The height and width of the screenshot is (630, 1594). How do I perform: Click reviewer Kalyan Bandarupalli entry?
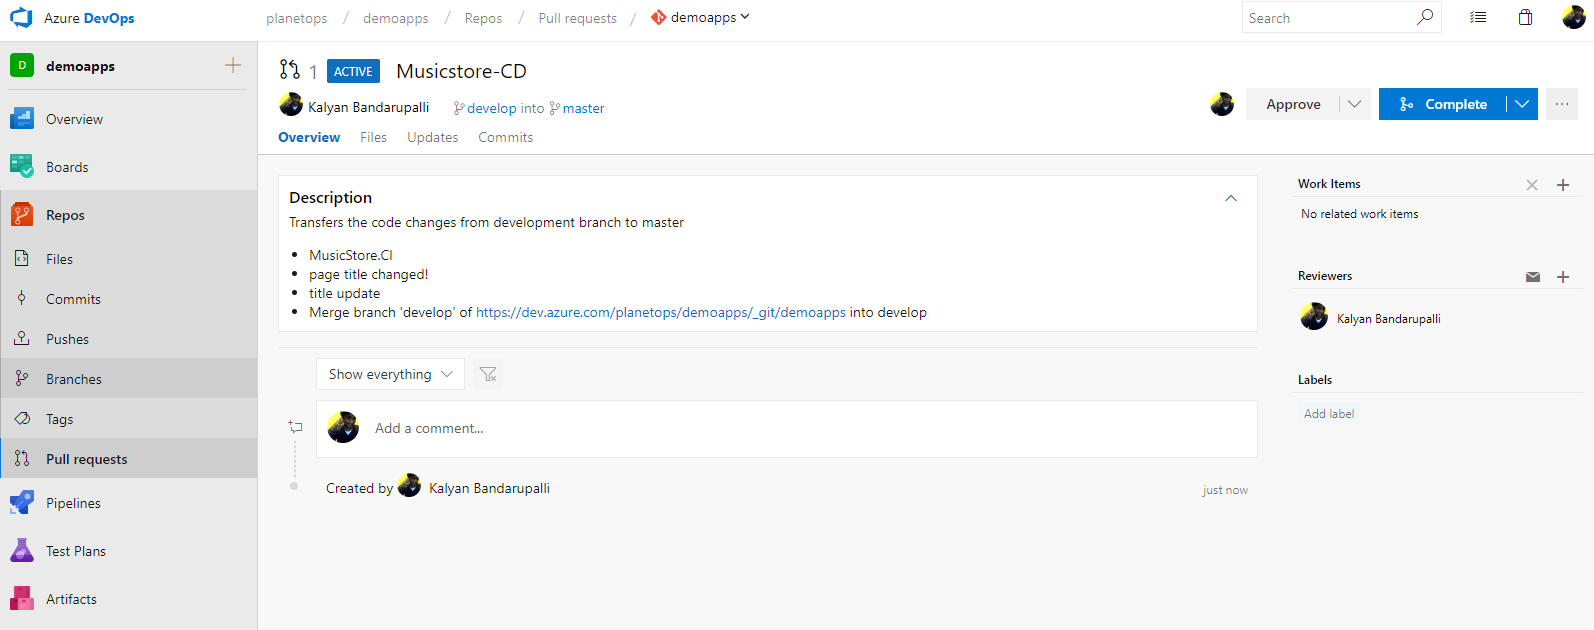(1371, 318)
